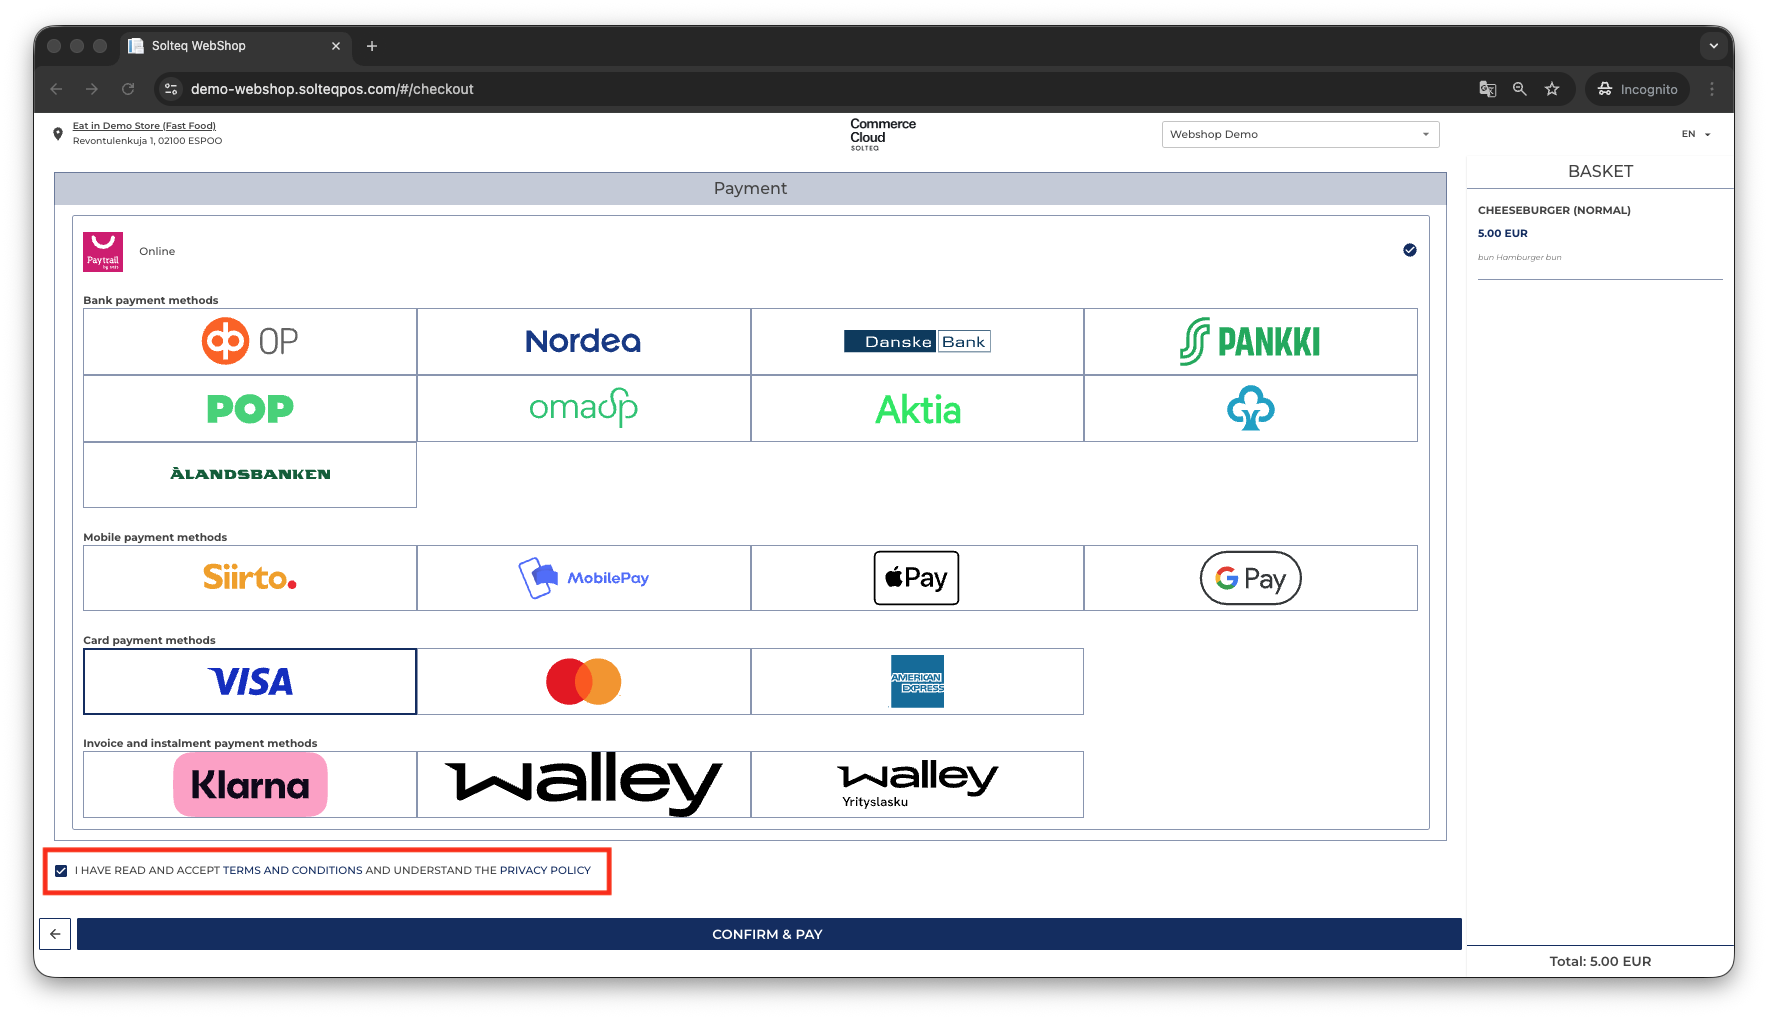Choose Säästöpankki tree logo payment
The image size is (1768, 1019).
(x=1251, y=409)
